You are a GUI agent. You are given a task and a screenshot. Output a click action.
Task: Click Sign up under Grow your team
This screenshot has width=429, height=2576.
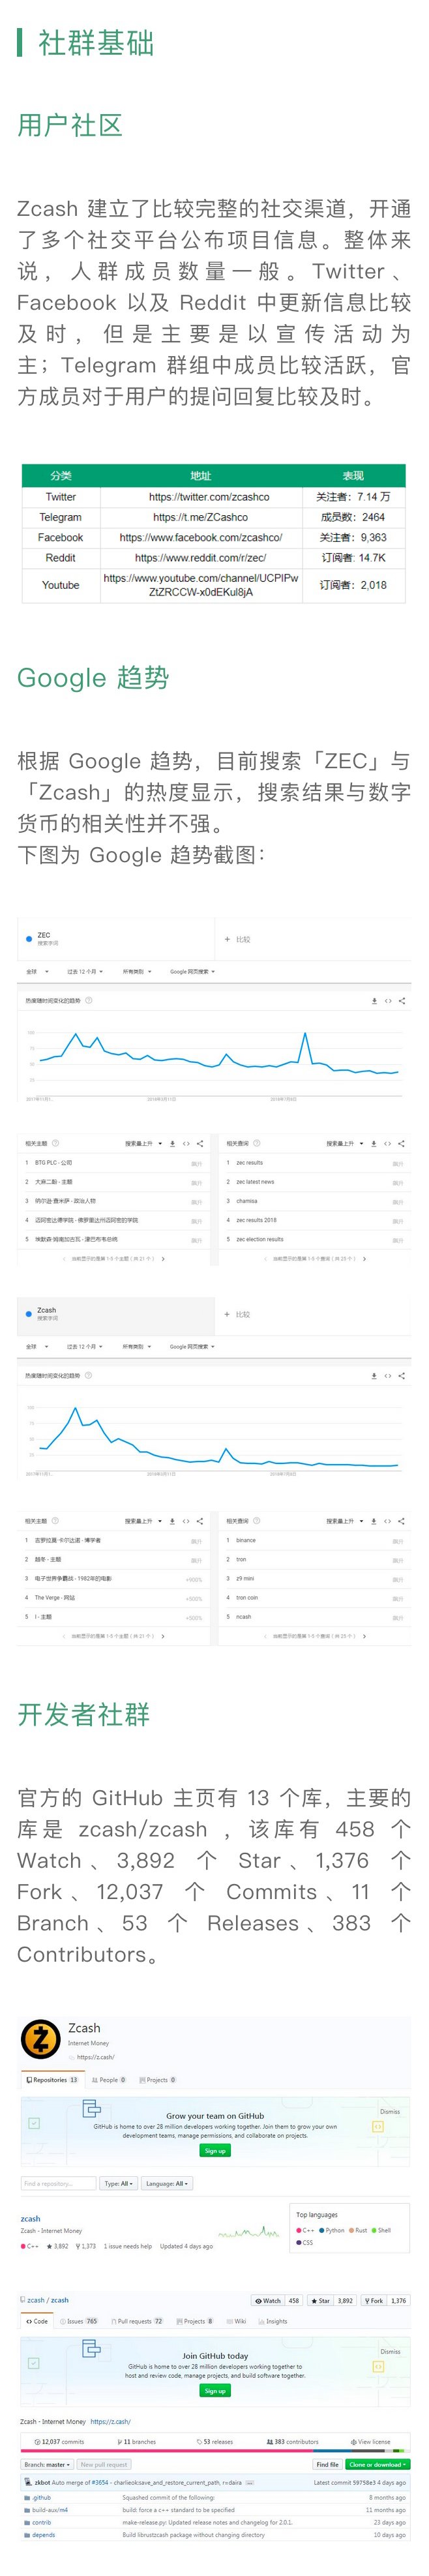[215, 2150]
